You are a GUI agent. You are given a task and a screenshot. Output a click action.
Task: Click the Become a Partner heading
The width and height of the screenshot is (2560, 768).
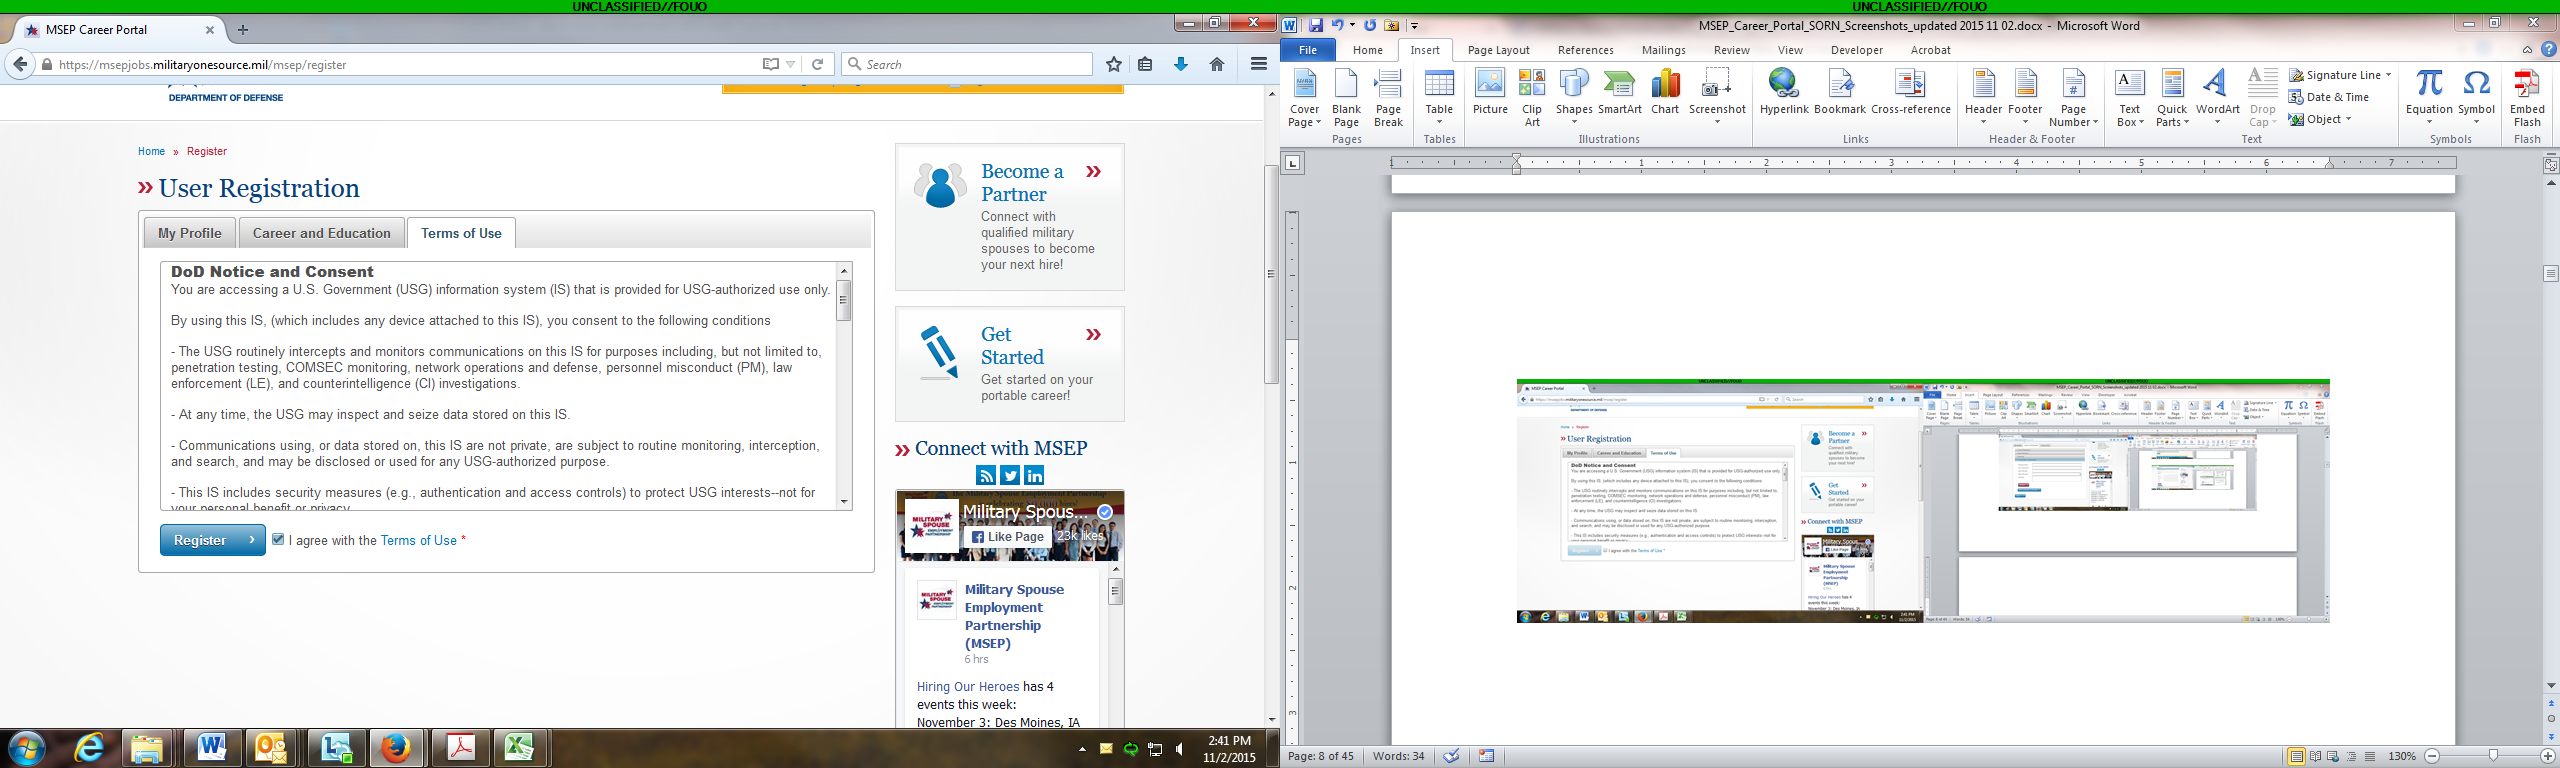1022,183
